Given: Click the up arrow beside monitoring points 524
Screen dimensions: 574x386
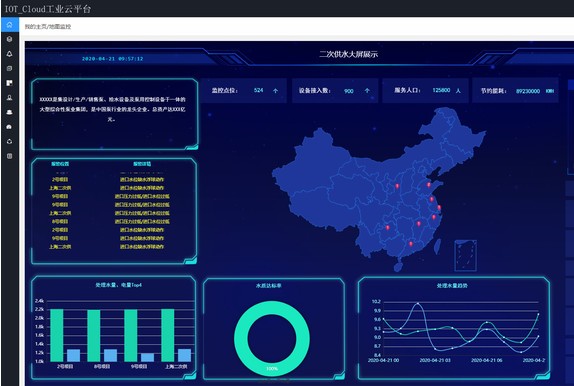Looking at the screenshot, I should [275, 91].
